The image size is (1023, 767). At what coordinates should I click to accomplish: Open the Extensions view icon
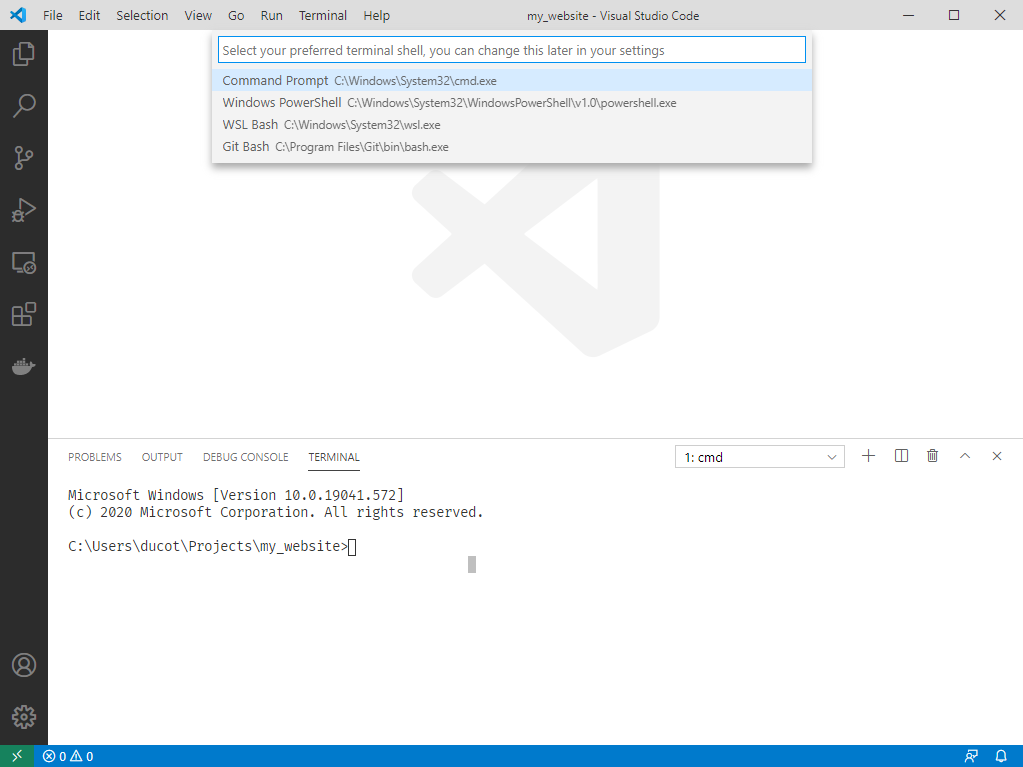point(23,314)
